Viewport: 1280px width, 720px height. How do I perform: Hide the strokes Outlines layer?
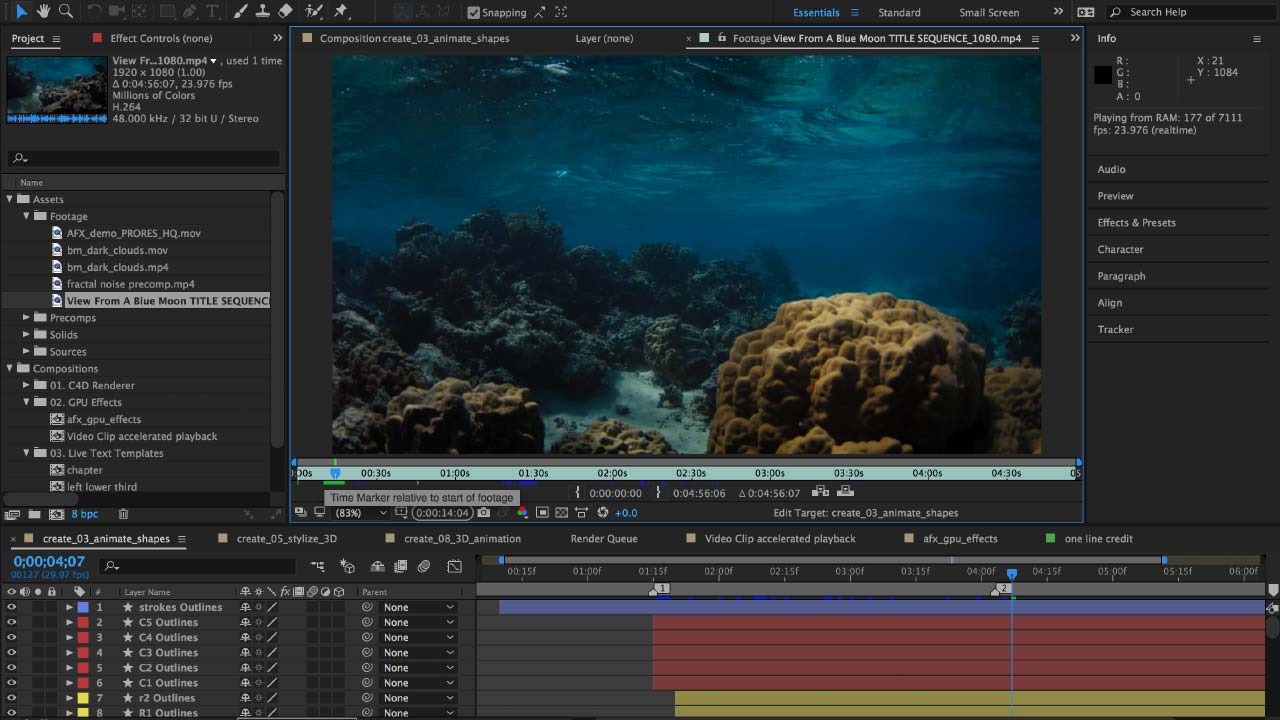coord(12,607)
